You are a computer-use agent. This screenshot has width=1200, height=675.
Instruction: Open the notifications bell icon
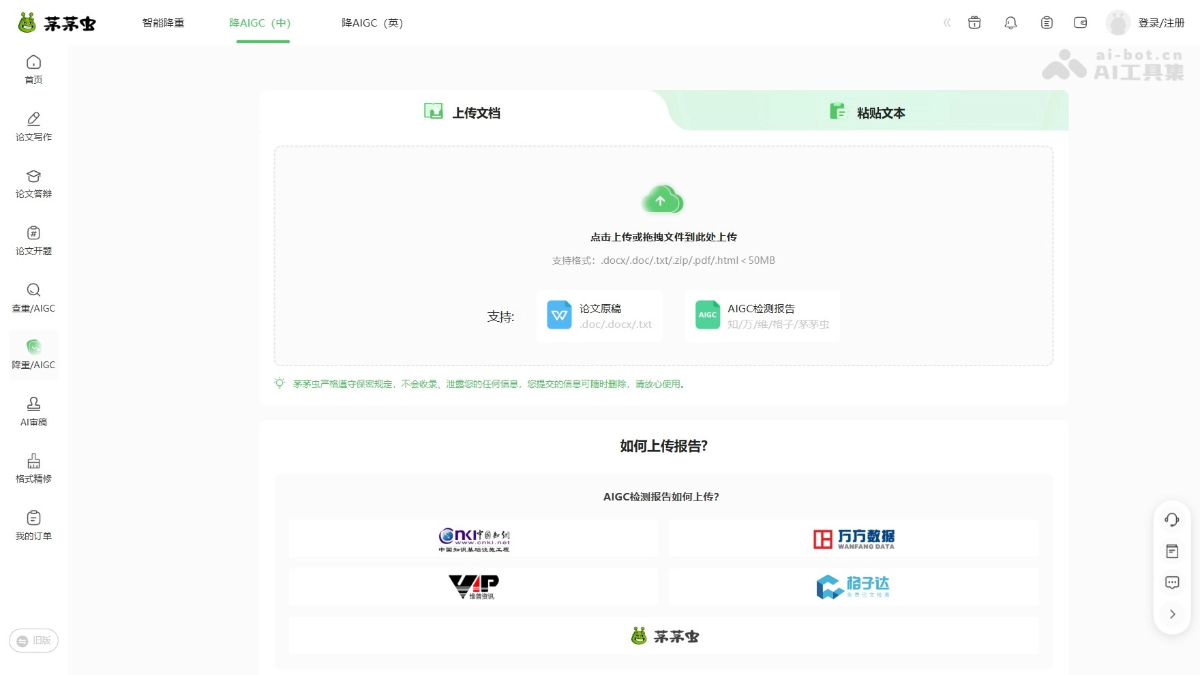(x=1010, y=22)
